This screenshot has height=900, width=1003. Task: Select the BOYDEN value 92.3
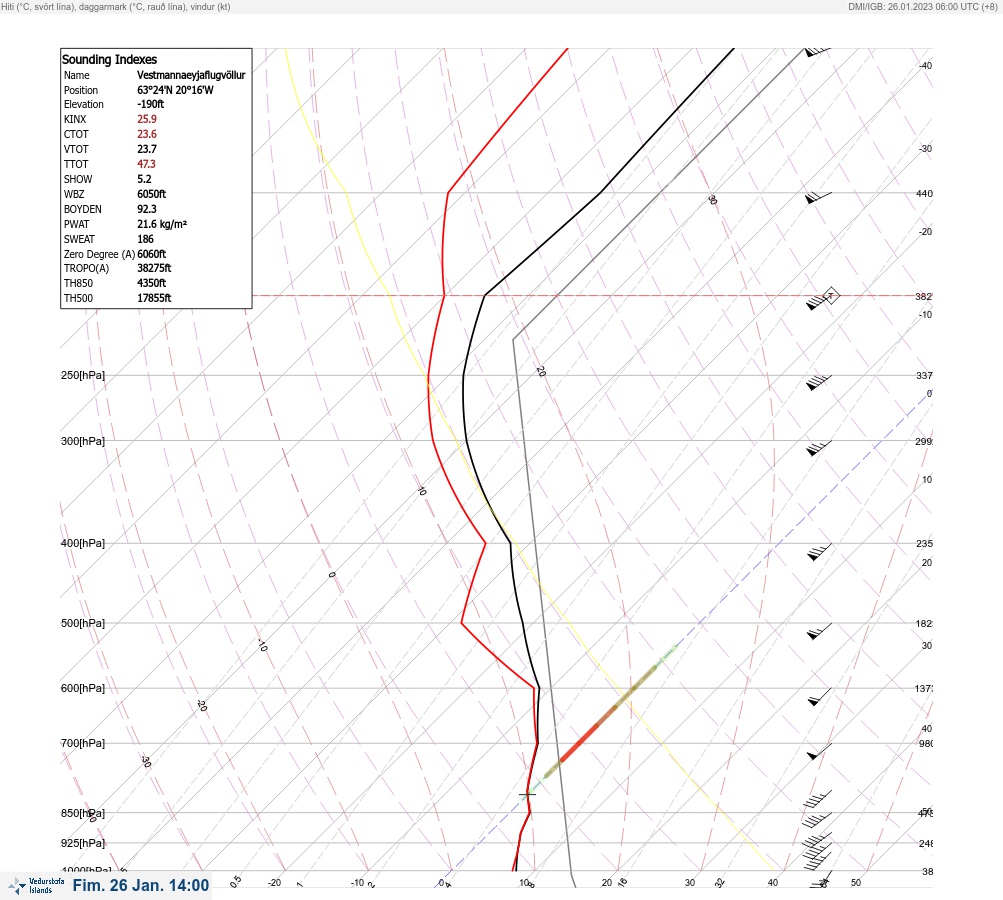(146, 209)
